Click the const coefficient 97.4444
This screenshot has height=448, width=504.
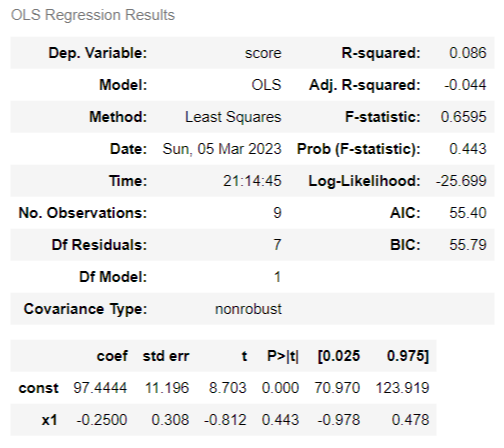pos(100,388)
